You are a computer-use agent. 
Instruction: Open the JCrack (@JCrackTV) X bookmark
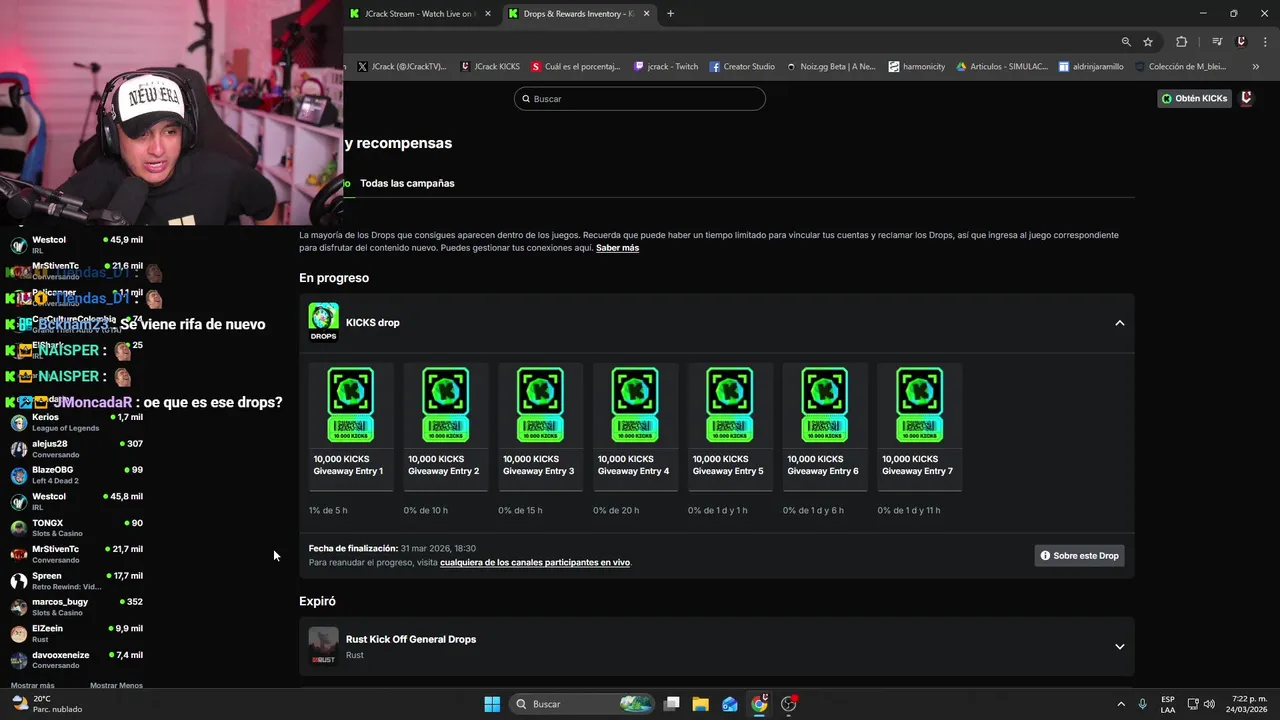point(401,66)
